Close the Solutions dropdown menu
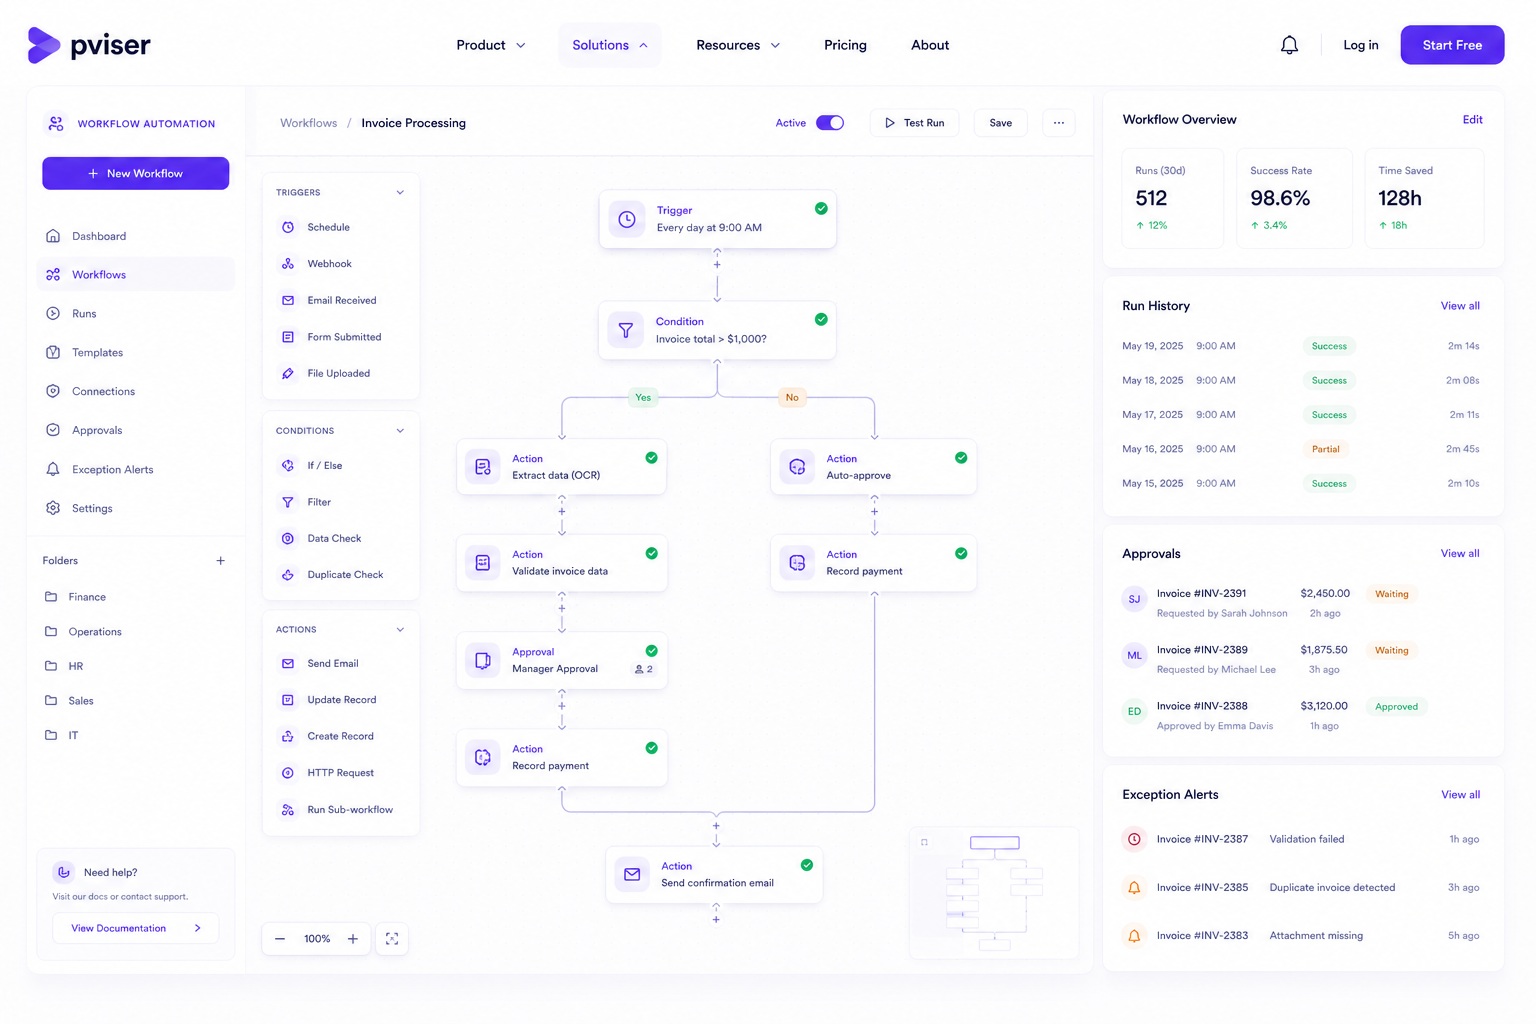The width and height of the screenshot is (1536, 1024). click(610, 45)
